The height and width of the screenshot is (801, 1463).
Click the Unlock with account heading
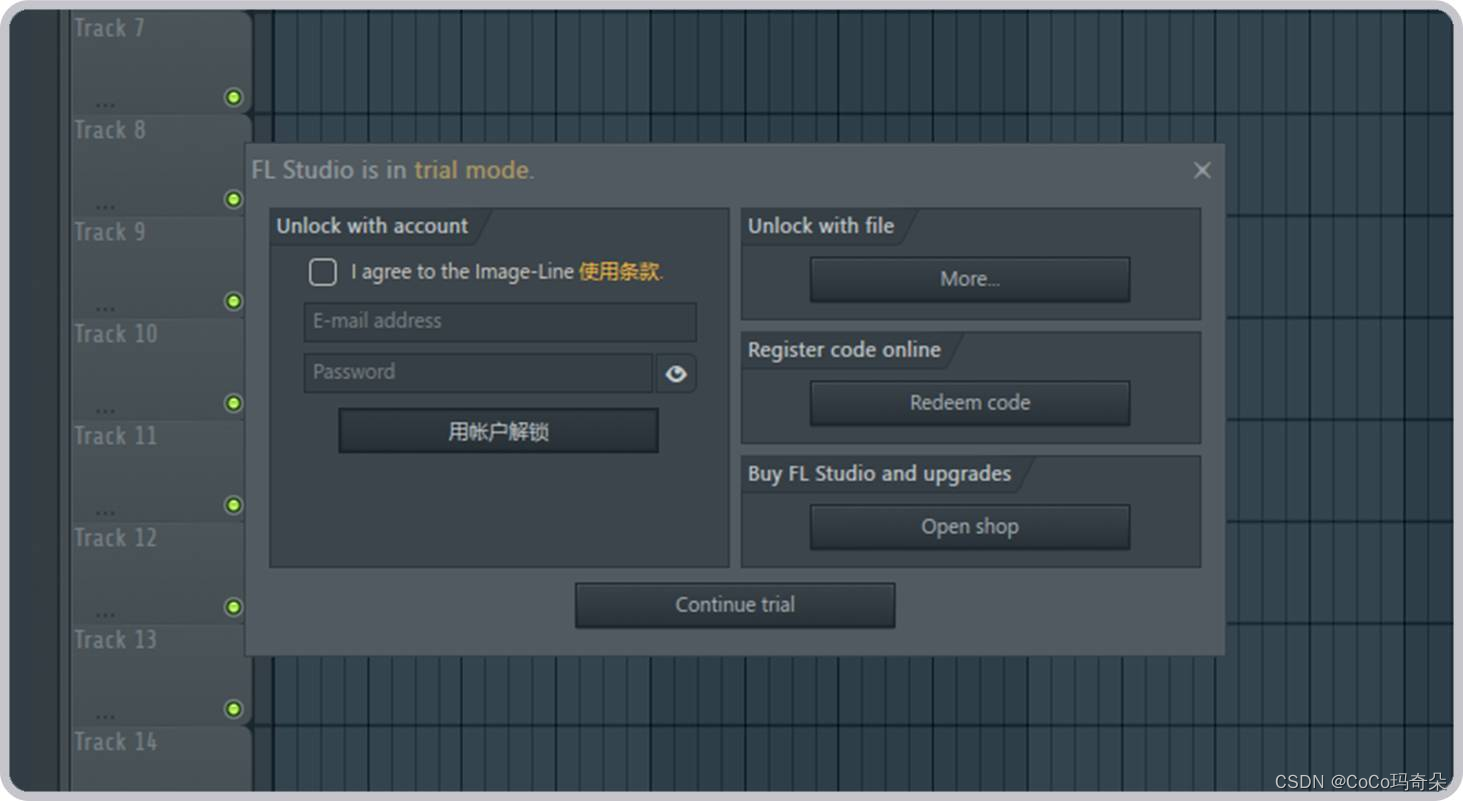(x=372, y=226)
